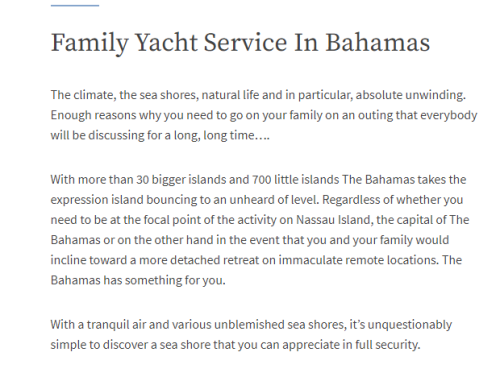Click the text 'absolute unwinding.'

click(411, 95)
